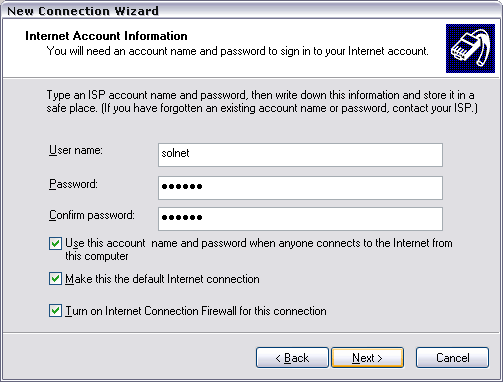The image size is (503, 382).
Task: Click the 'Password:' label text
Action: (x=73, y=184)
